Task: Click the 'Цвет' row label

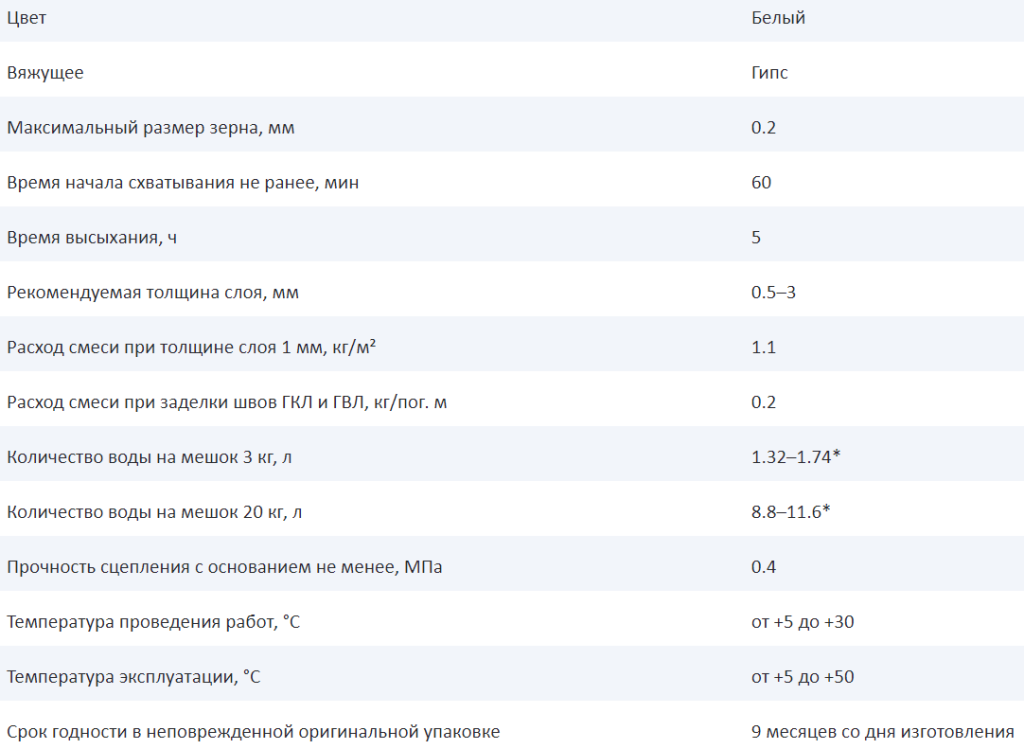Action: [26, 18]
